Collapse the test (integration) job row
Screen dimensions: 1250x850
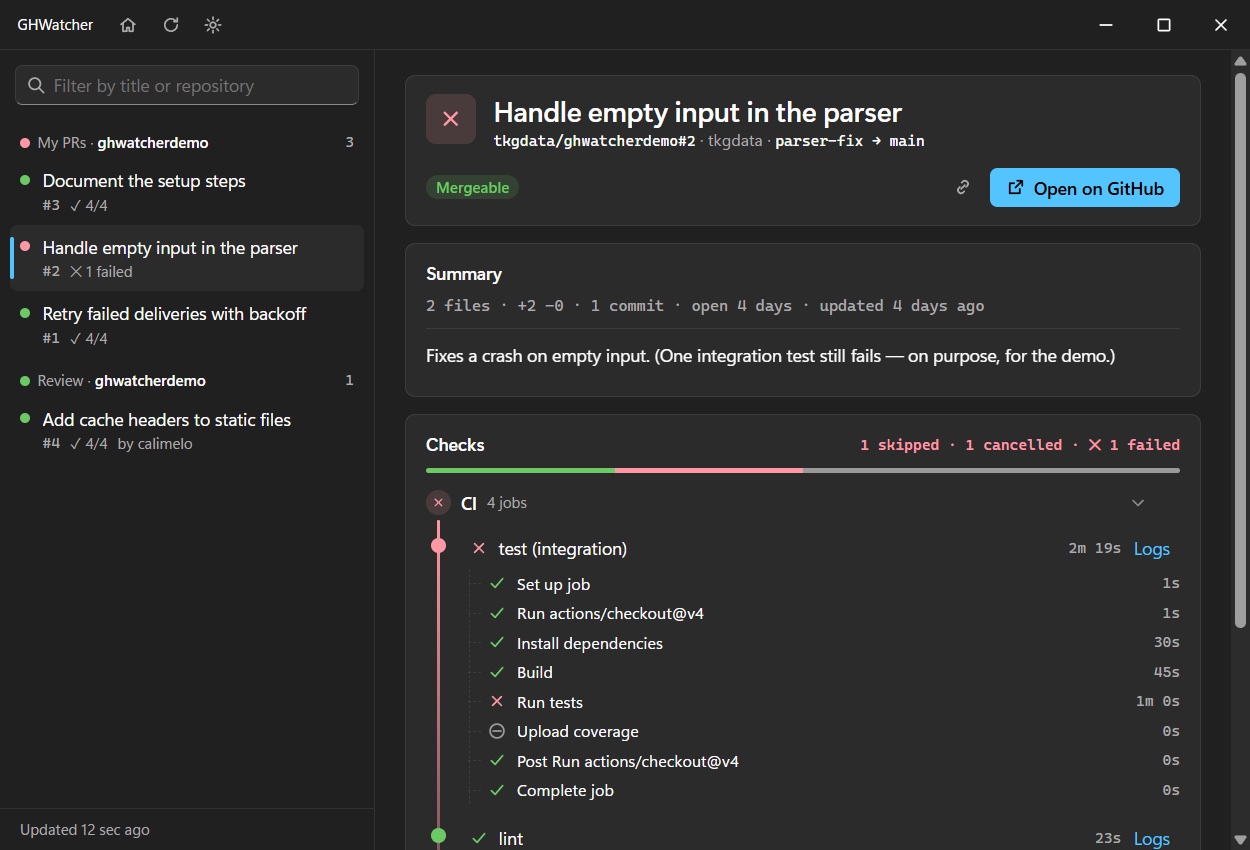point(820,549)
